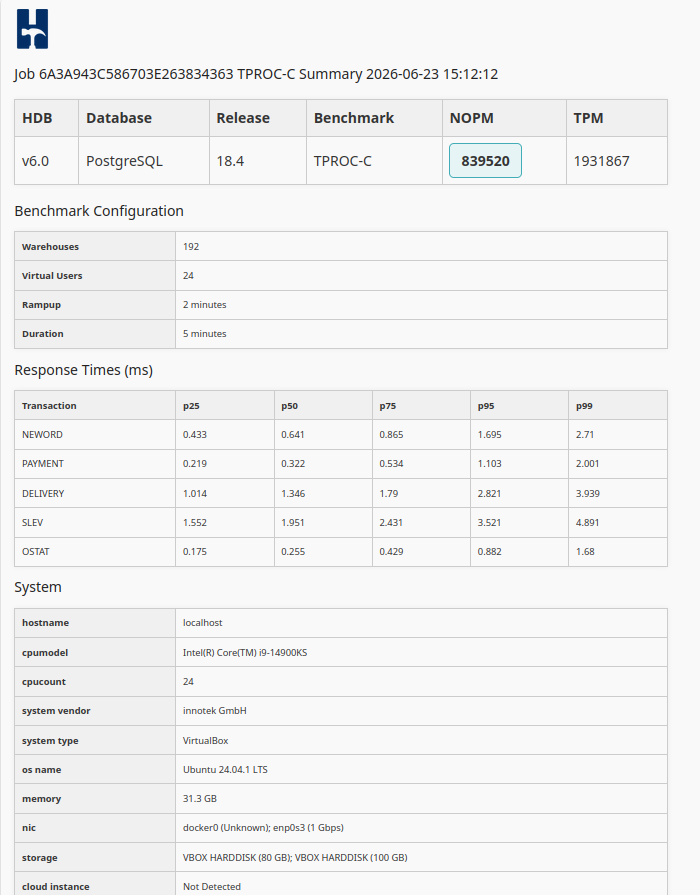
Task: Click the os name value Ubuntu 24.04.1 LTS
Action: click(x=225, y=770)
